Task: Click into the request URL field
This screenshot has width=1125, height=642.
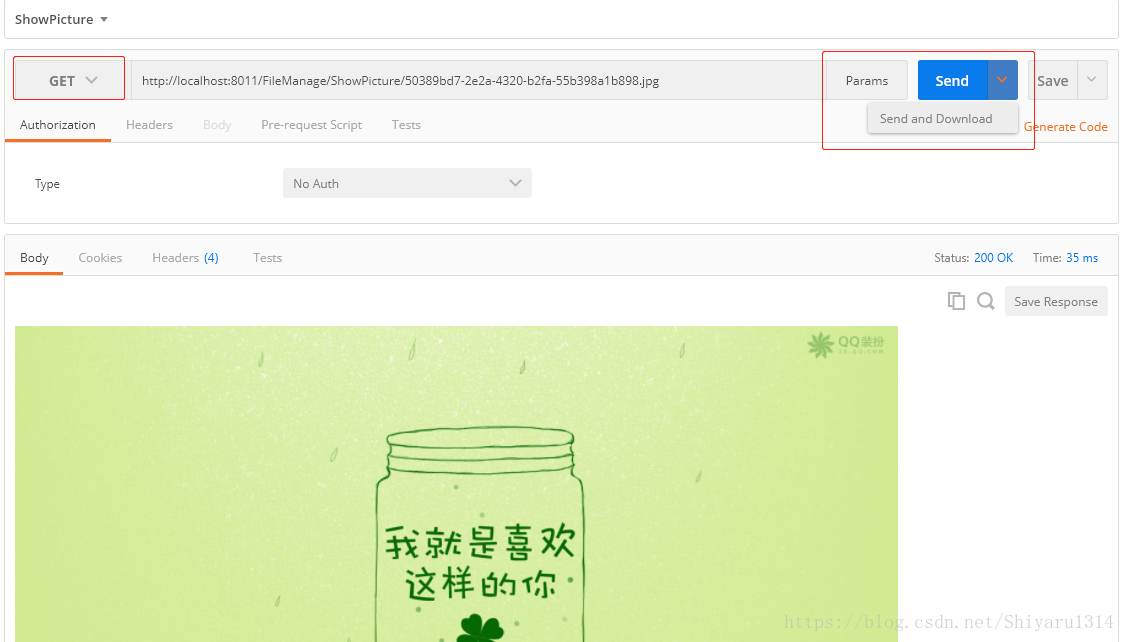Action: 477,80
